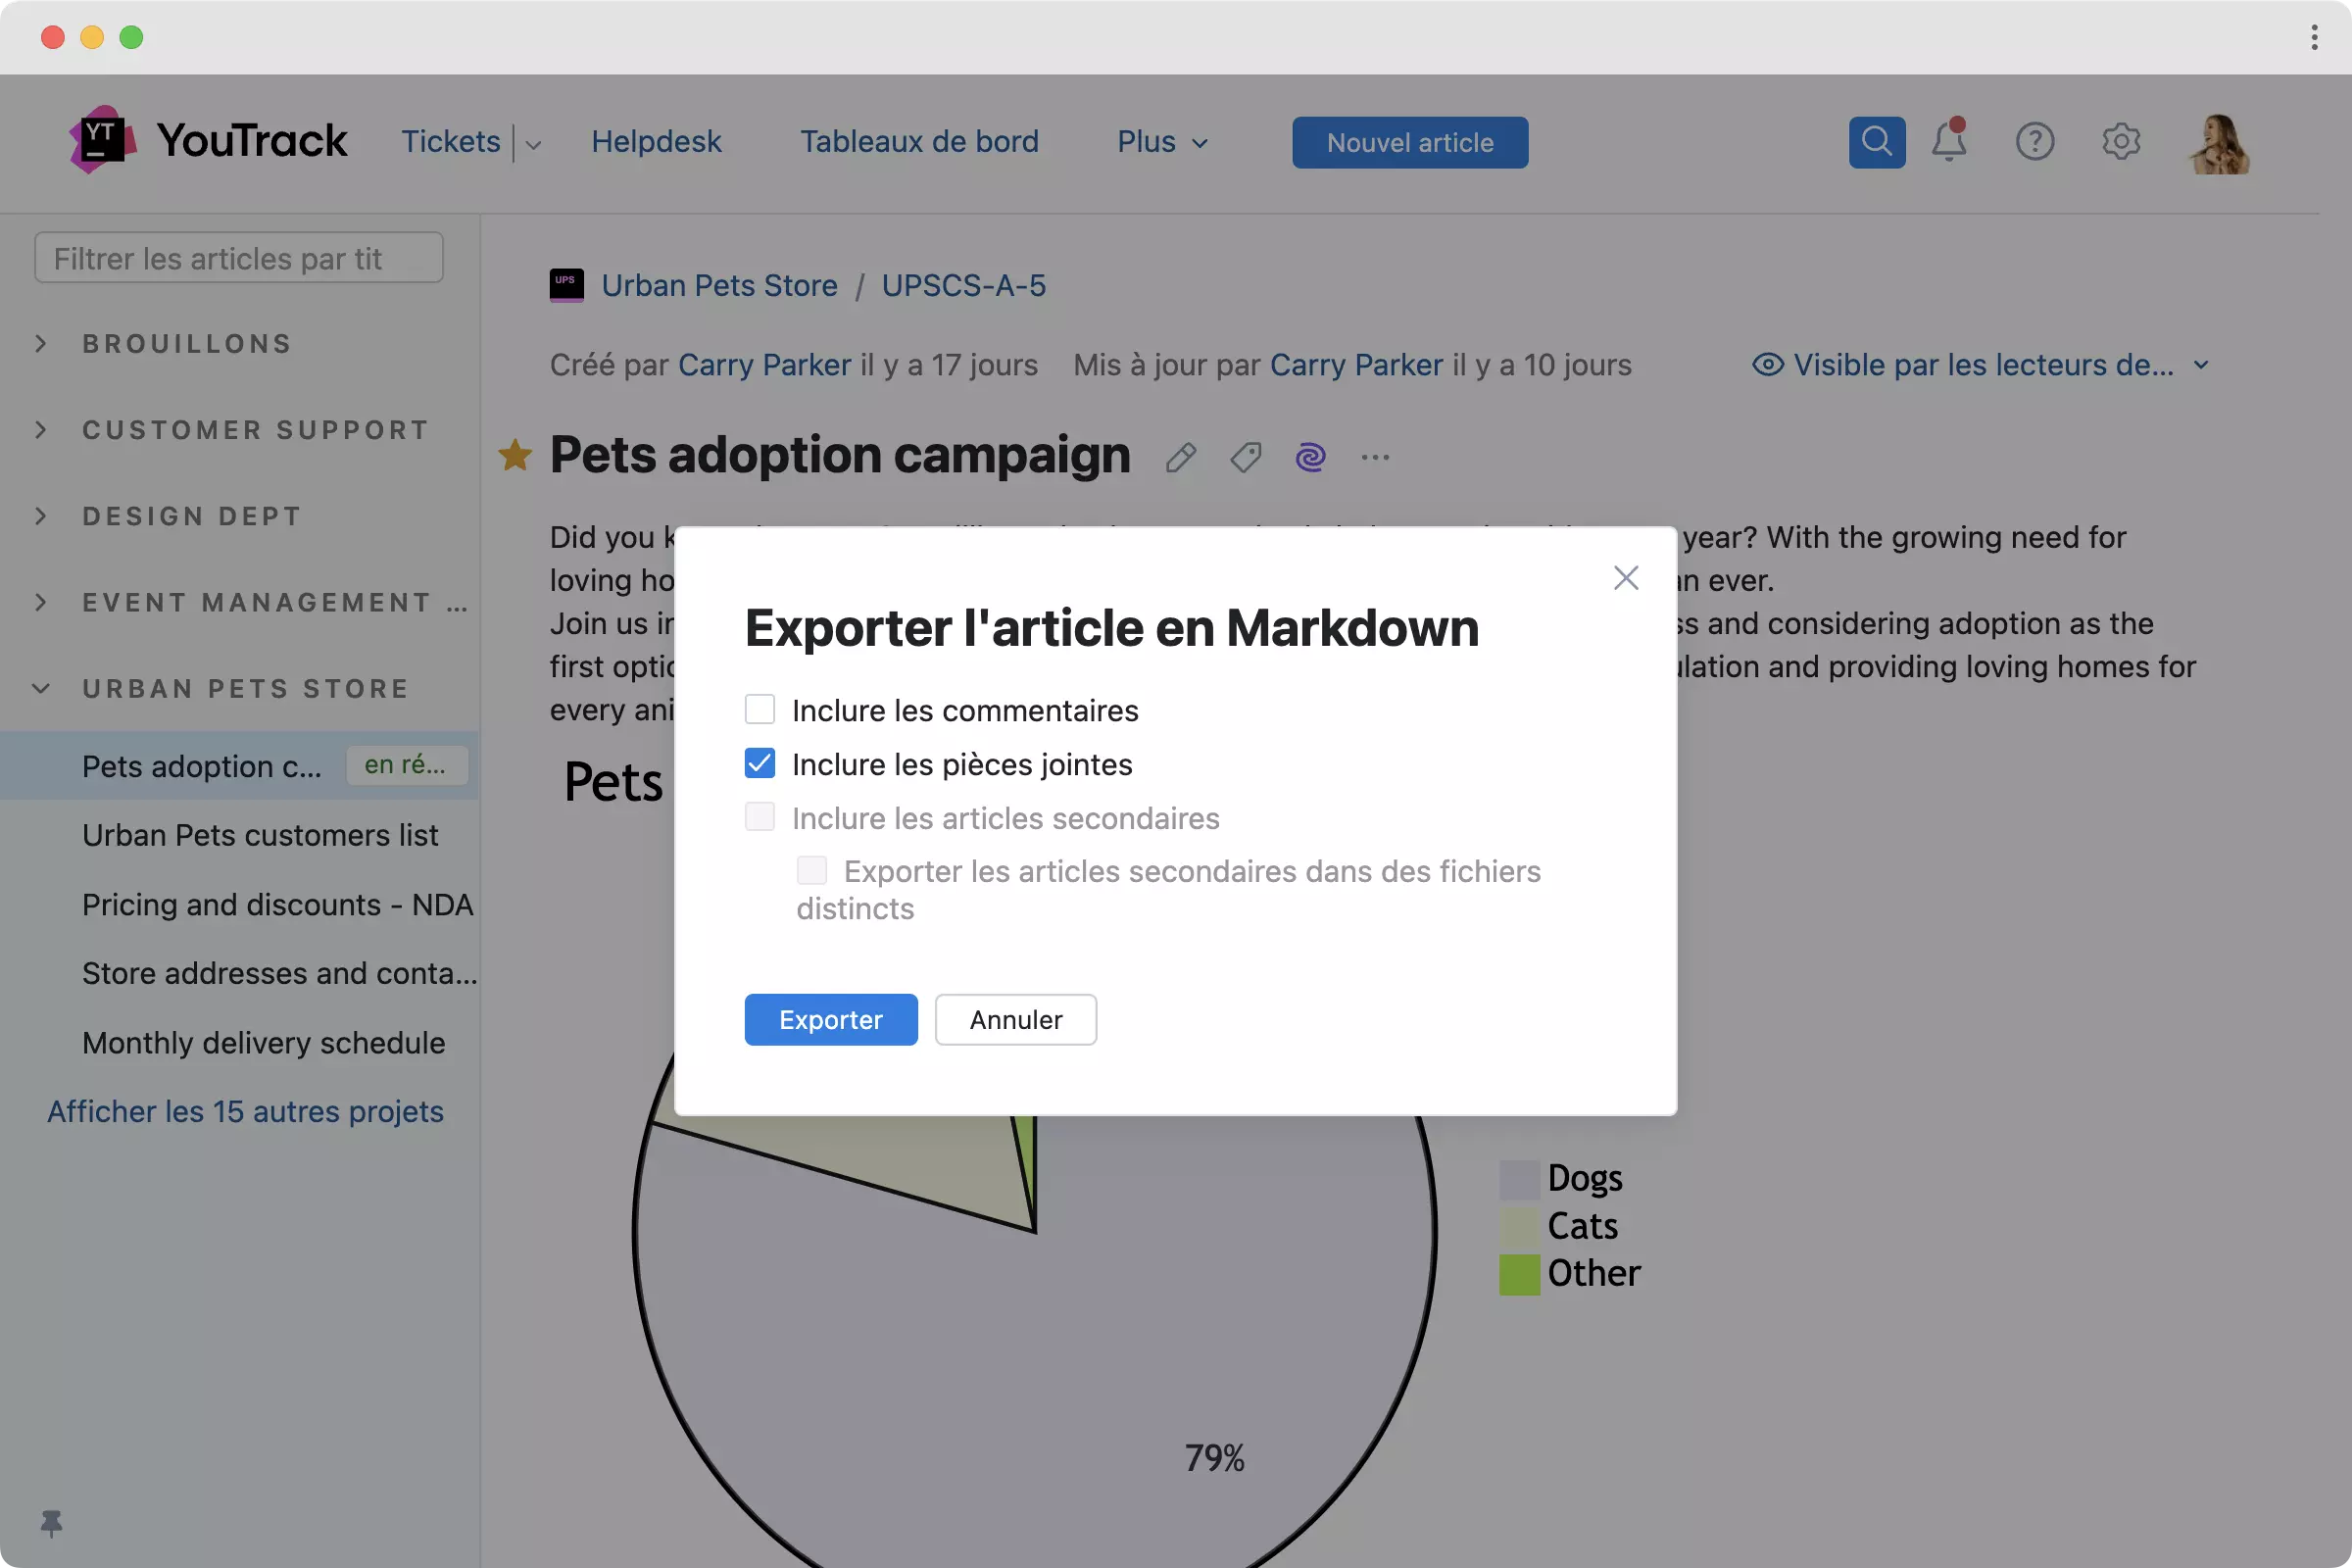This screenshot has height=1568, width=2352.
Task: Expand the Customer Support section
Action: pyautogui.click(x=41, y=430)
